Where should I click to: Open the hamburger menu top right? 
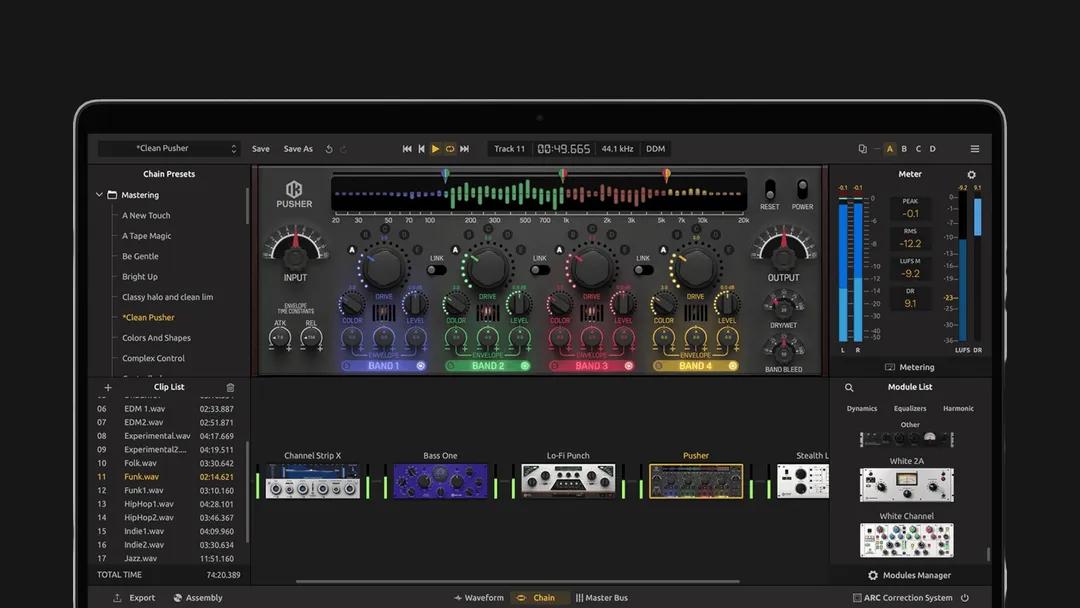click(975, 148)
